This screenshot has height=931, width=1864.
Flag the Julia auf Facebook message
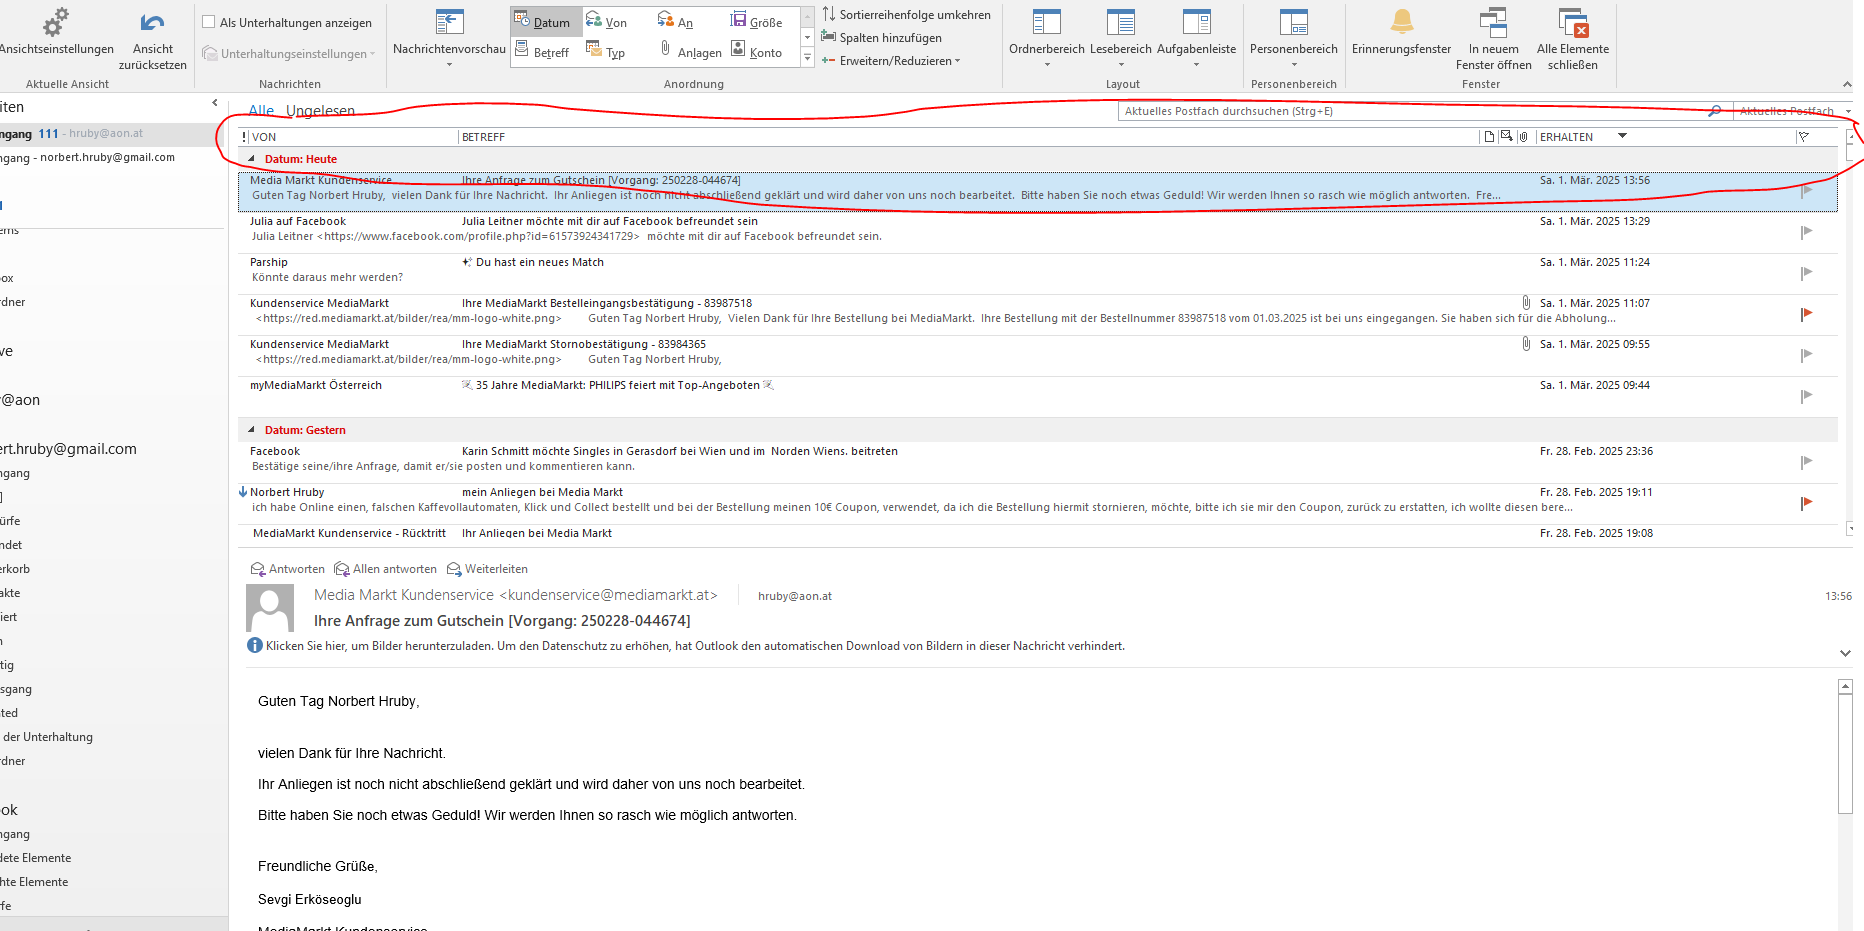tap(1806, 232)
